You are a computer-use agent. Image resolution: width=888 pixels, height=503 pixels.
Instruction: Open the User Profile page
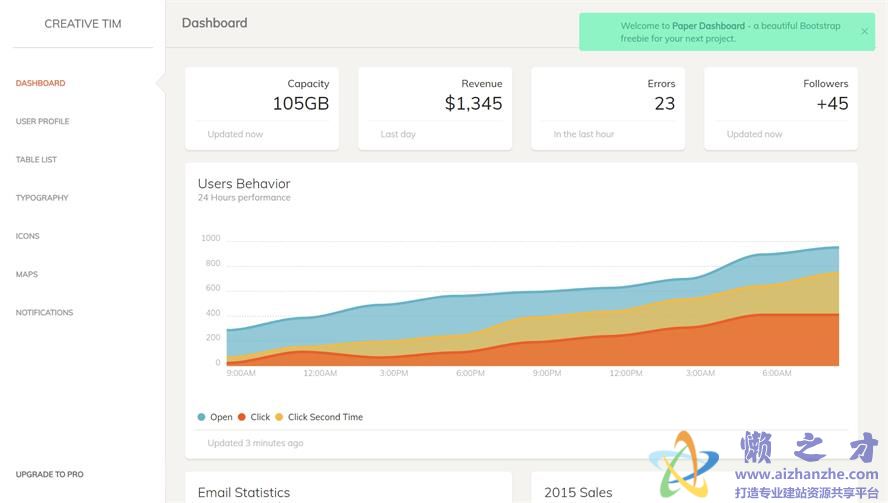(43, 121)
